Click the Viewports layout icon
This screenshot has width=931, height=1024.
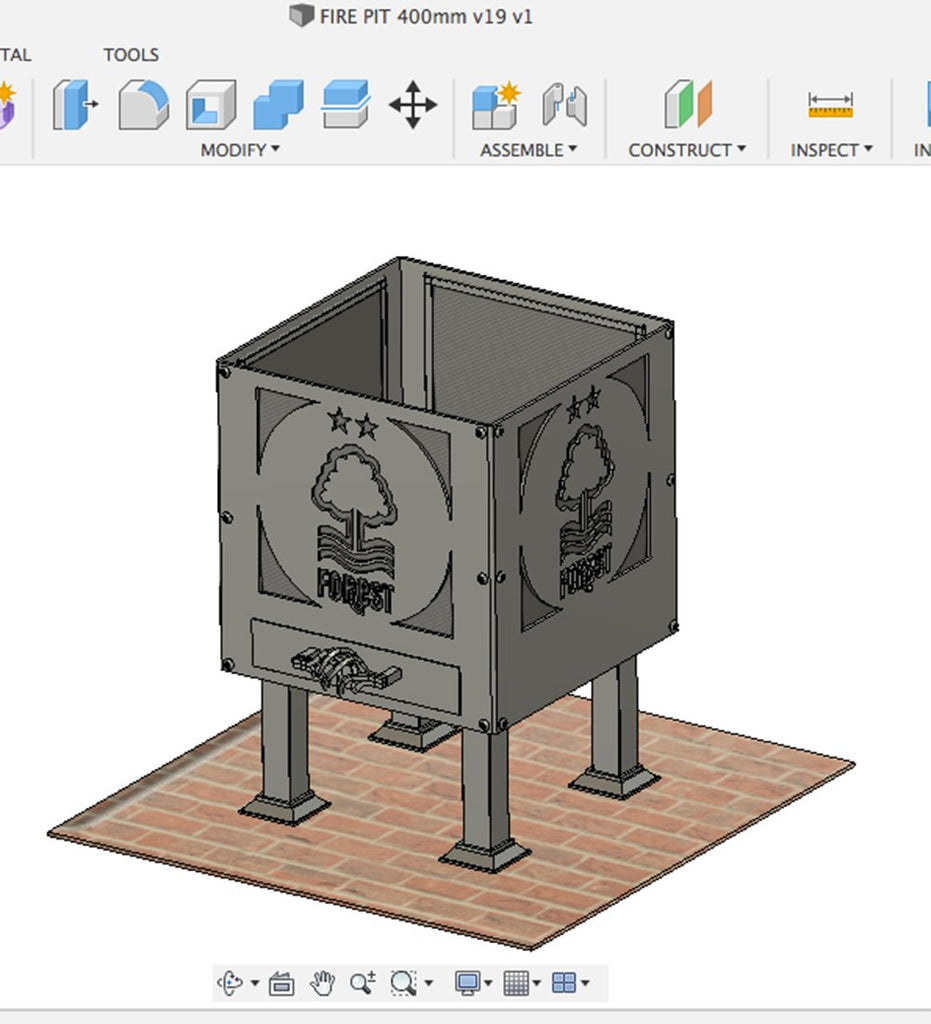click(x=564, y=983)
